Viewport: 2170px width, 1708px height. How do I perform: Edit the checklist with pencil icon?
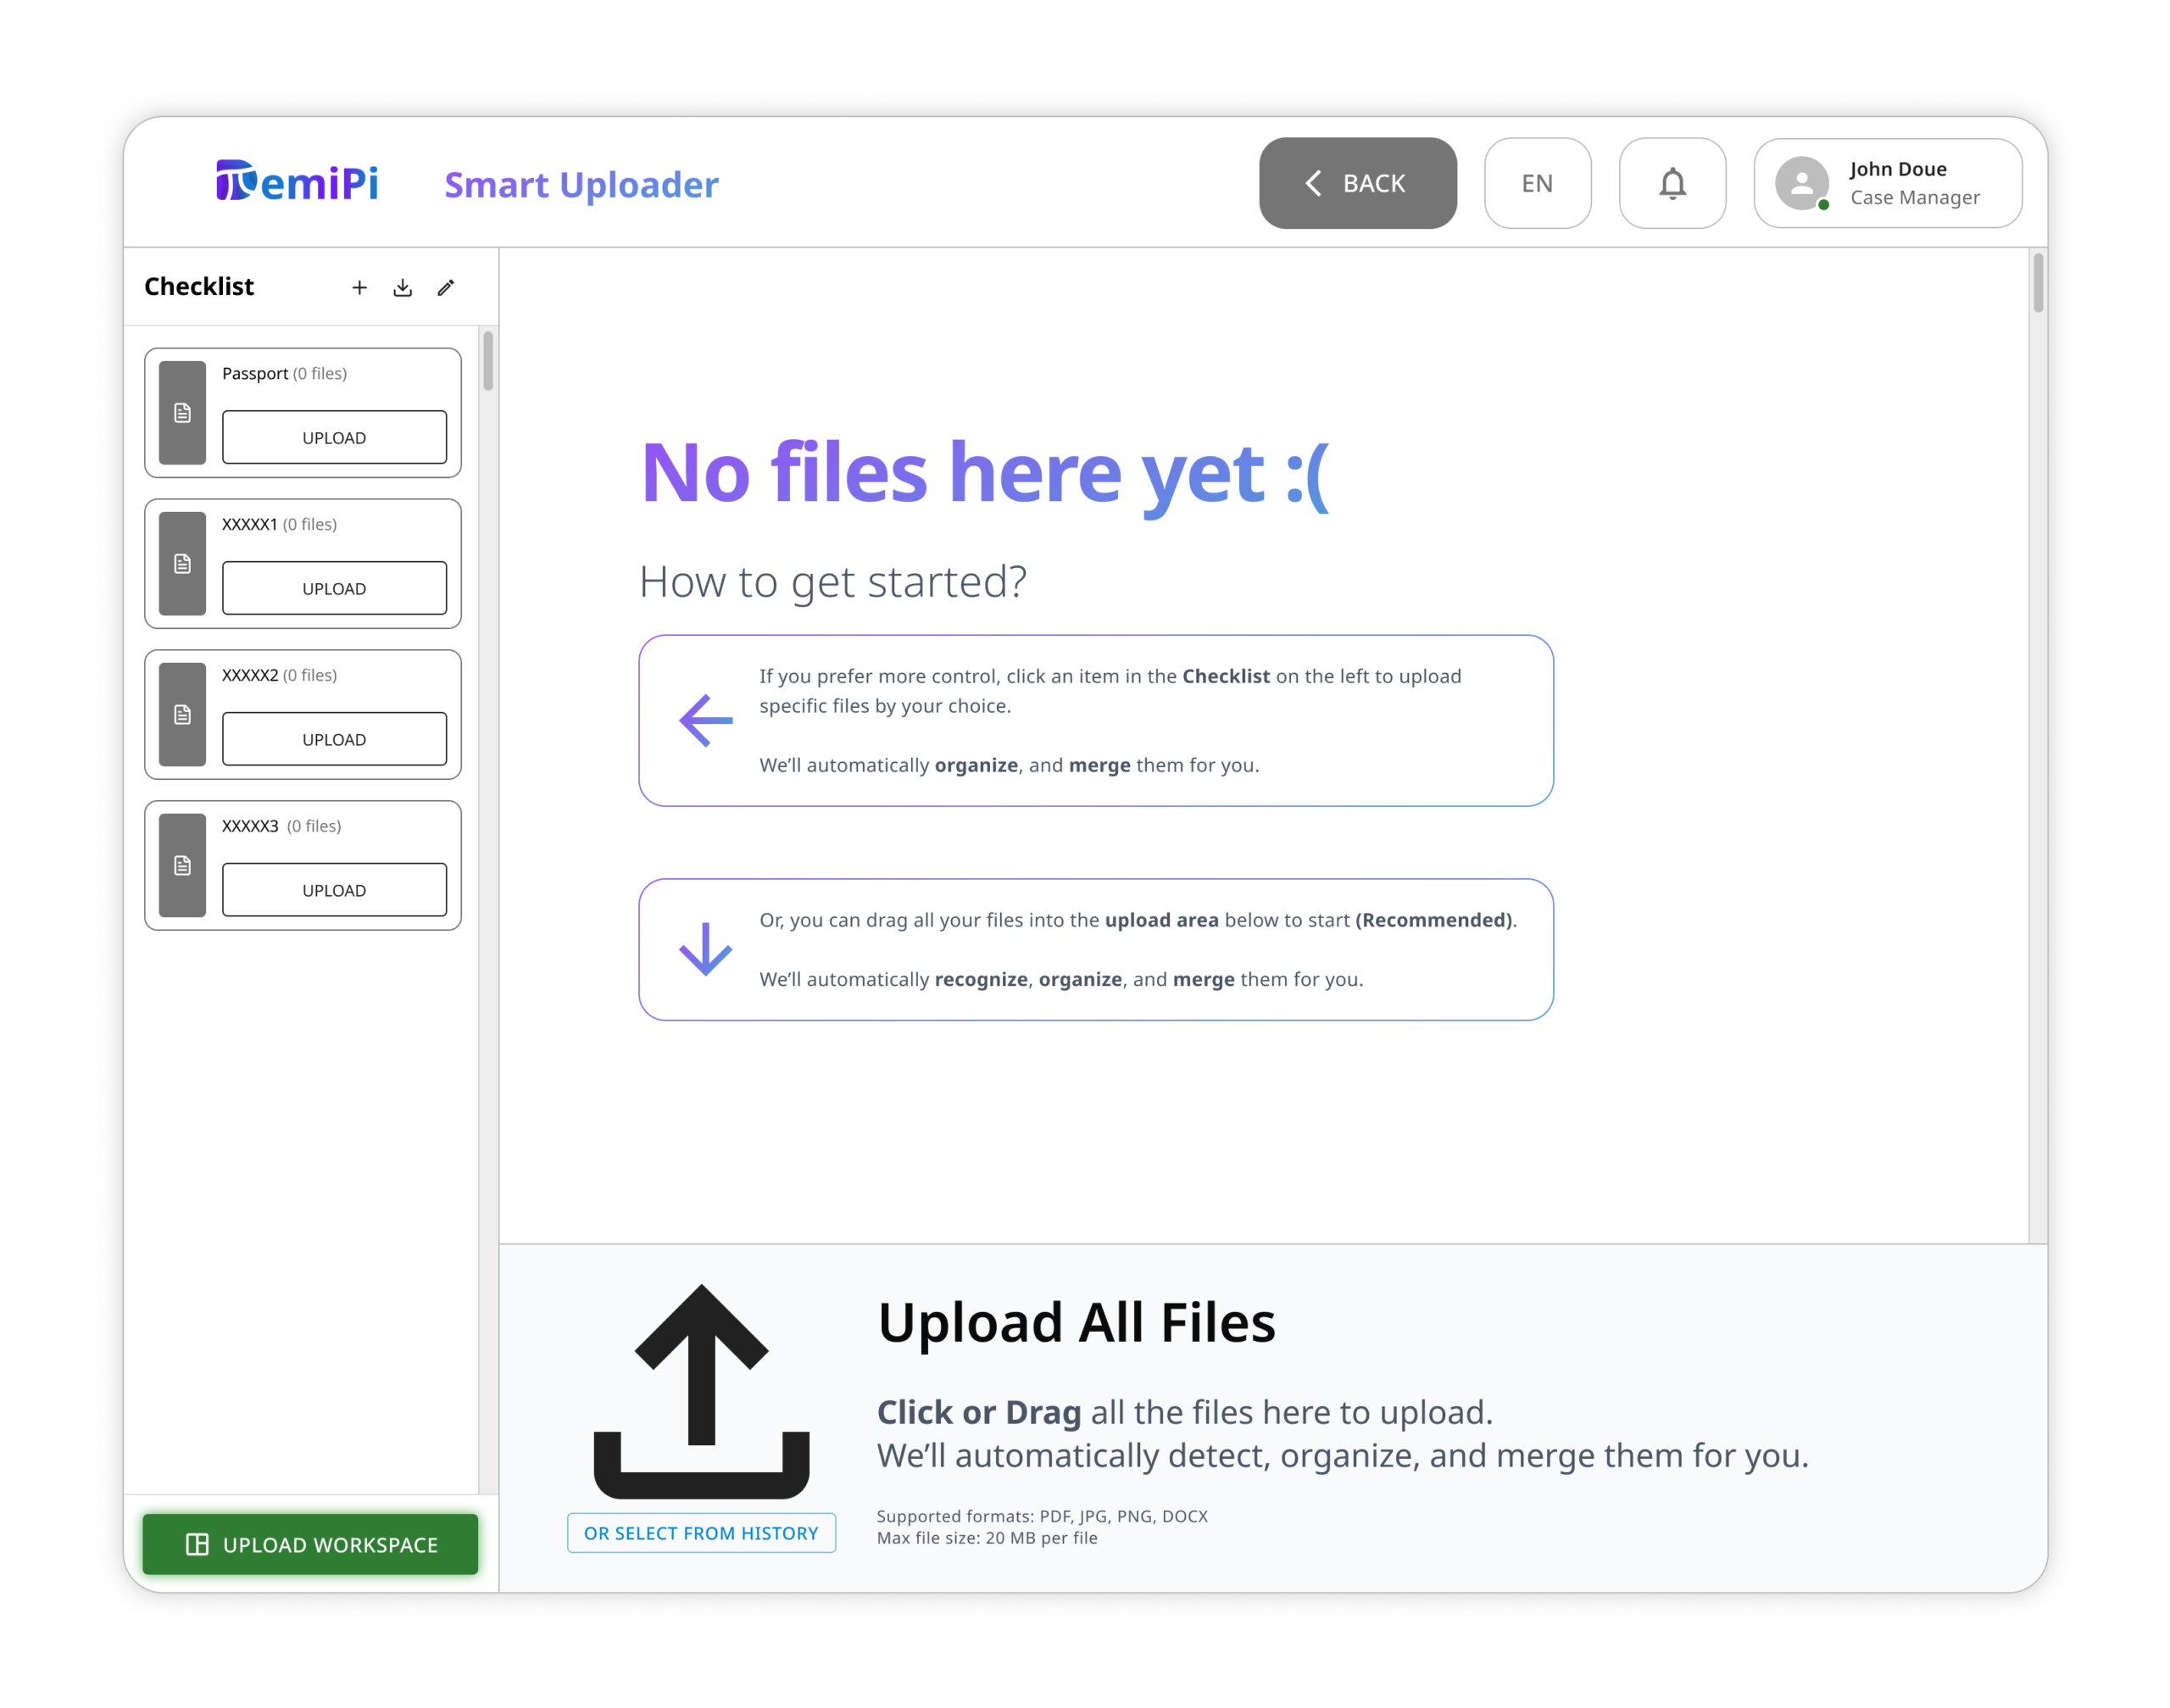(x=446, y=288)
